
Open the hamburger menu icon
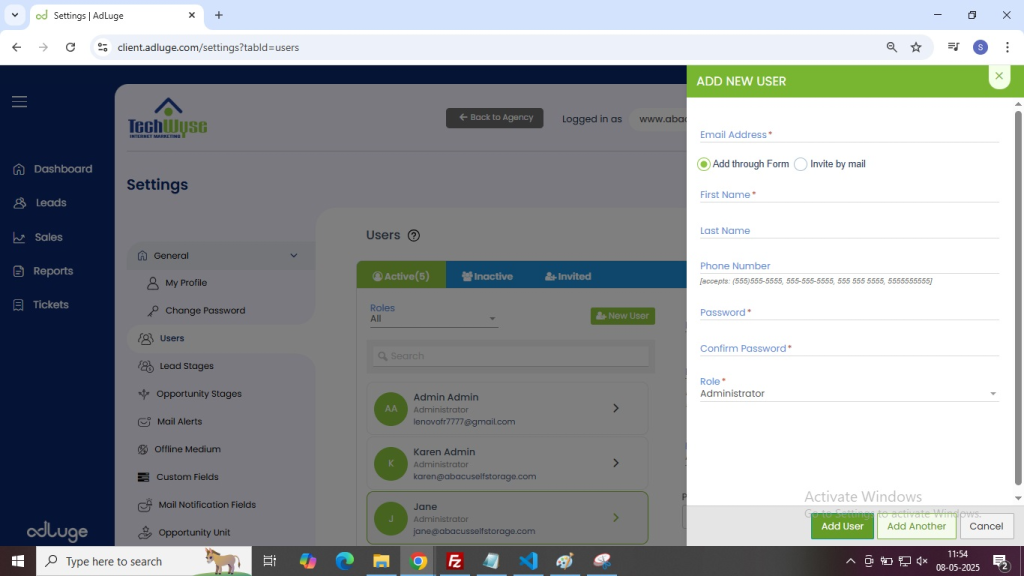[x=19, y=102]
